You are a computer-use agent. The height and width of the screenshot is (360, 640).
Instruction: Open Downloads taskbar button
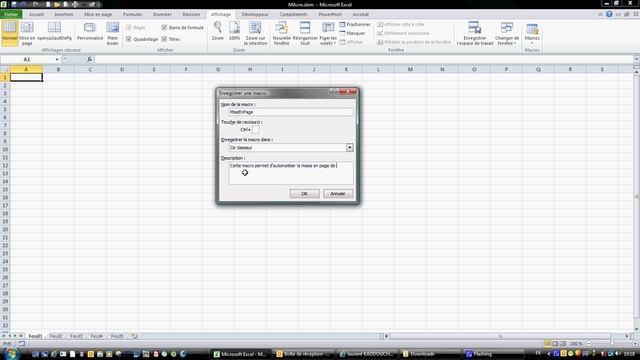(429, 354)
